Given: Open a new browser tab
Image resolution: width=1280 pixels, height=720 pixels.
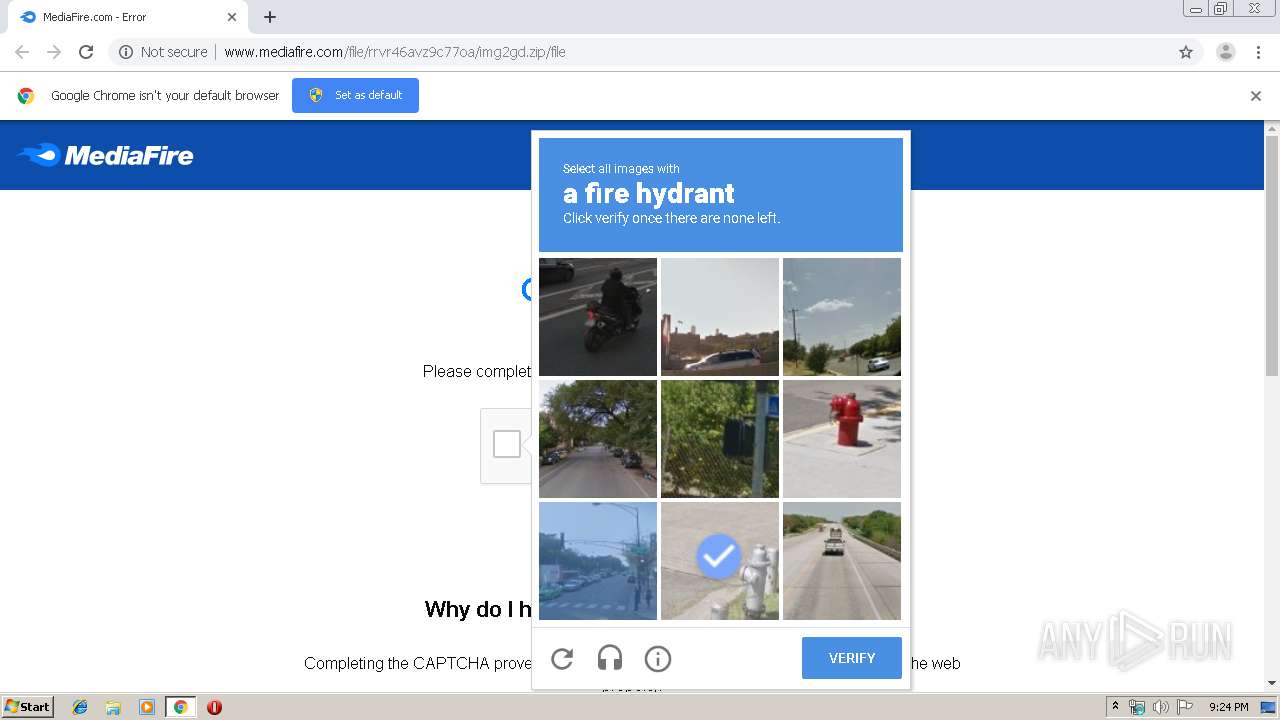Looking at the screenshot, I should pyautogui.click(x=270, y=17).
